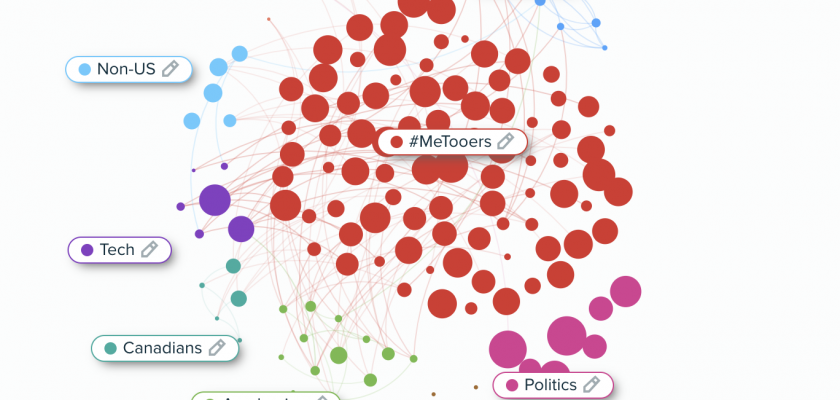
Task: Select the Non-US cluster label text
Action: point(126,70)
